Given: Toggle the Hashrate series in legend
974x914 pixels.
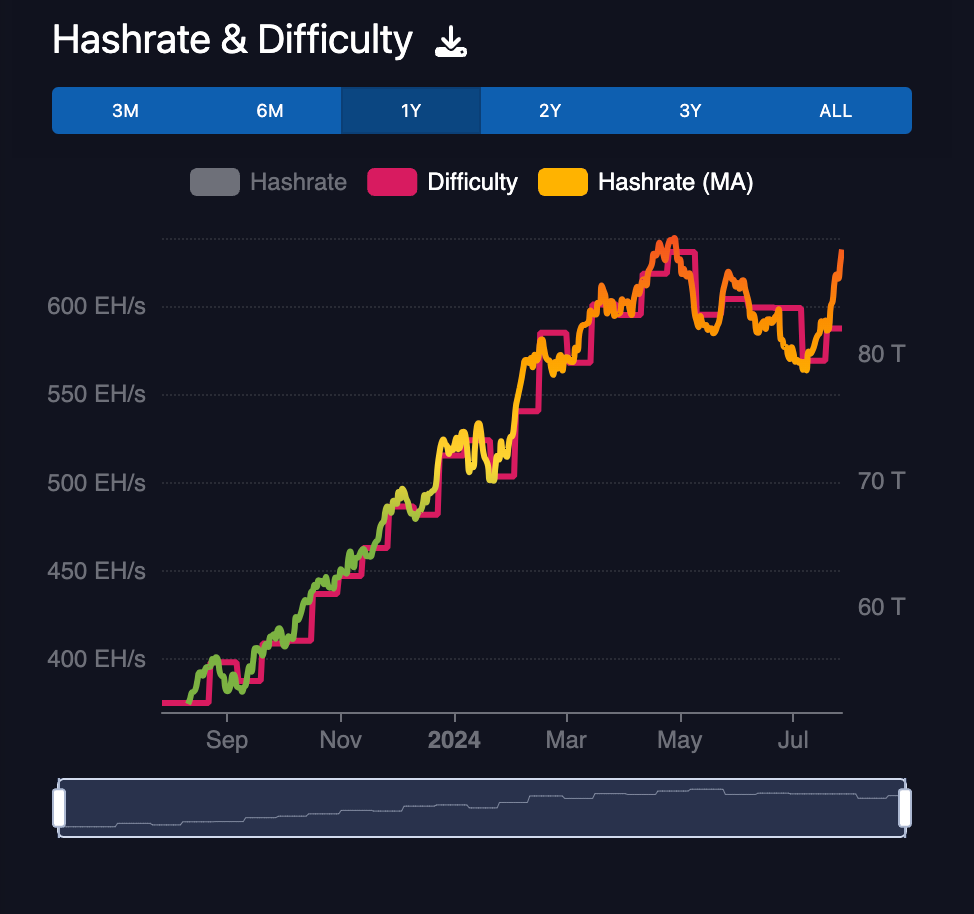Looking at the screenshot, I should tap(268, 182).
